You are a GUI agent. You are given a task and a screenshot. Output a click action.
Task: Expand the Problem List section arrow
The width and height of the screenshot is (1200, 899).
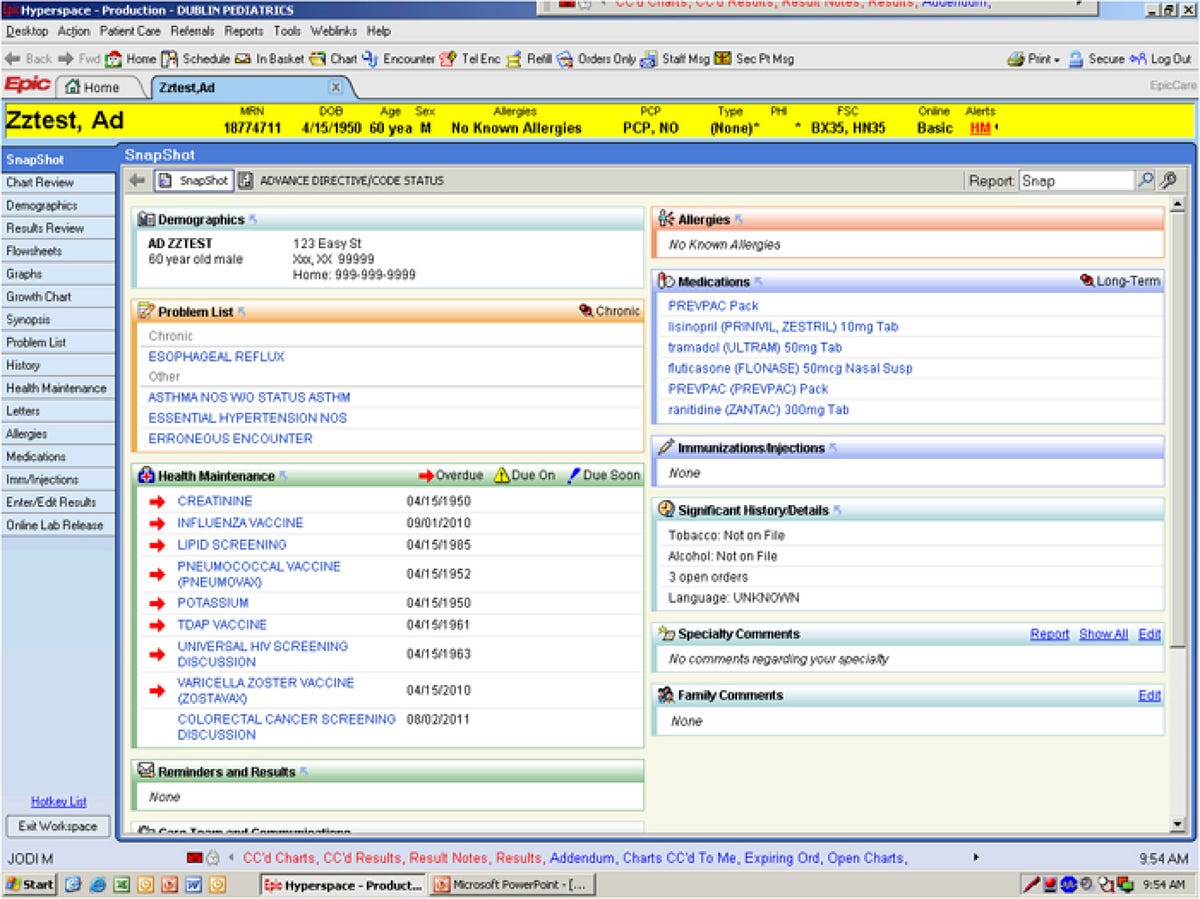242,312
